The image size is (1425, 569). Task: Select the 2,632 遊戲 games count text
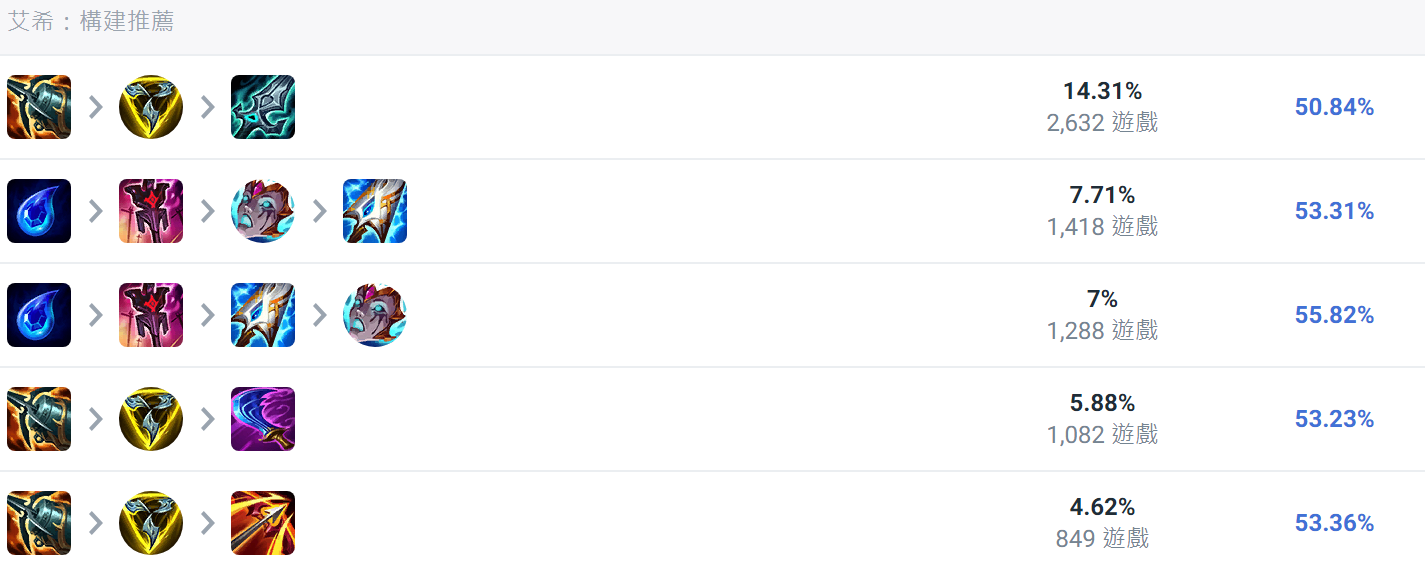1102,123
